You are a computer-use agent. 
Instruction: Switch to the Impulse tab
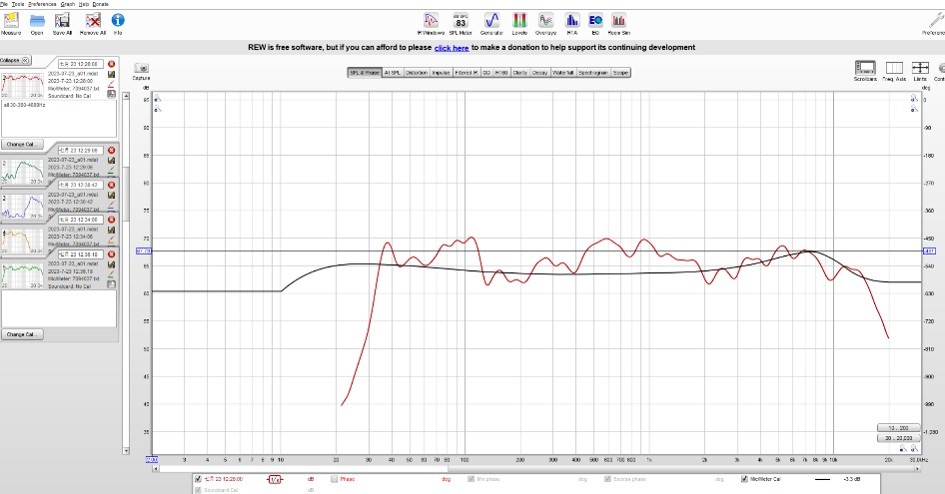(441, 72)
